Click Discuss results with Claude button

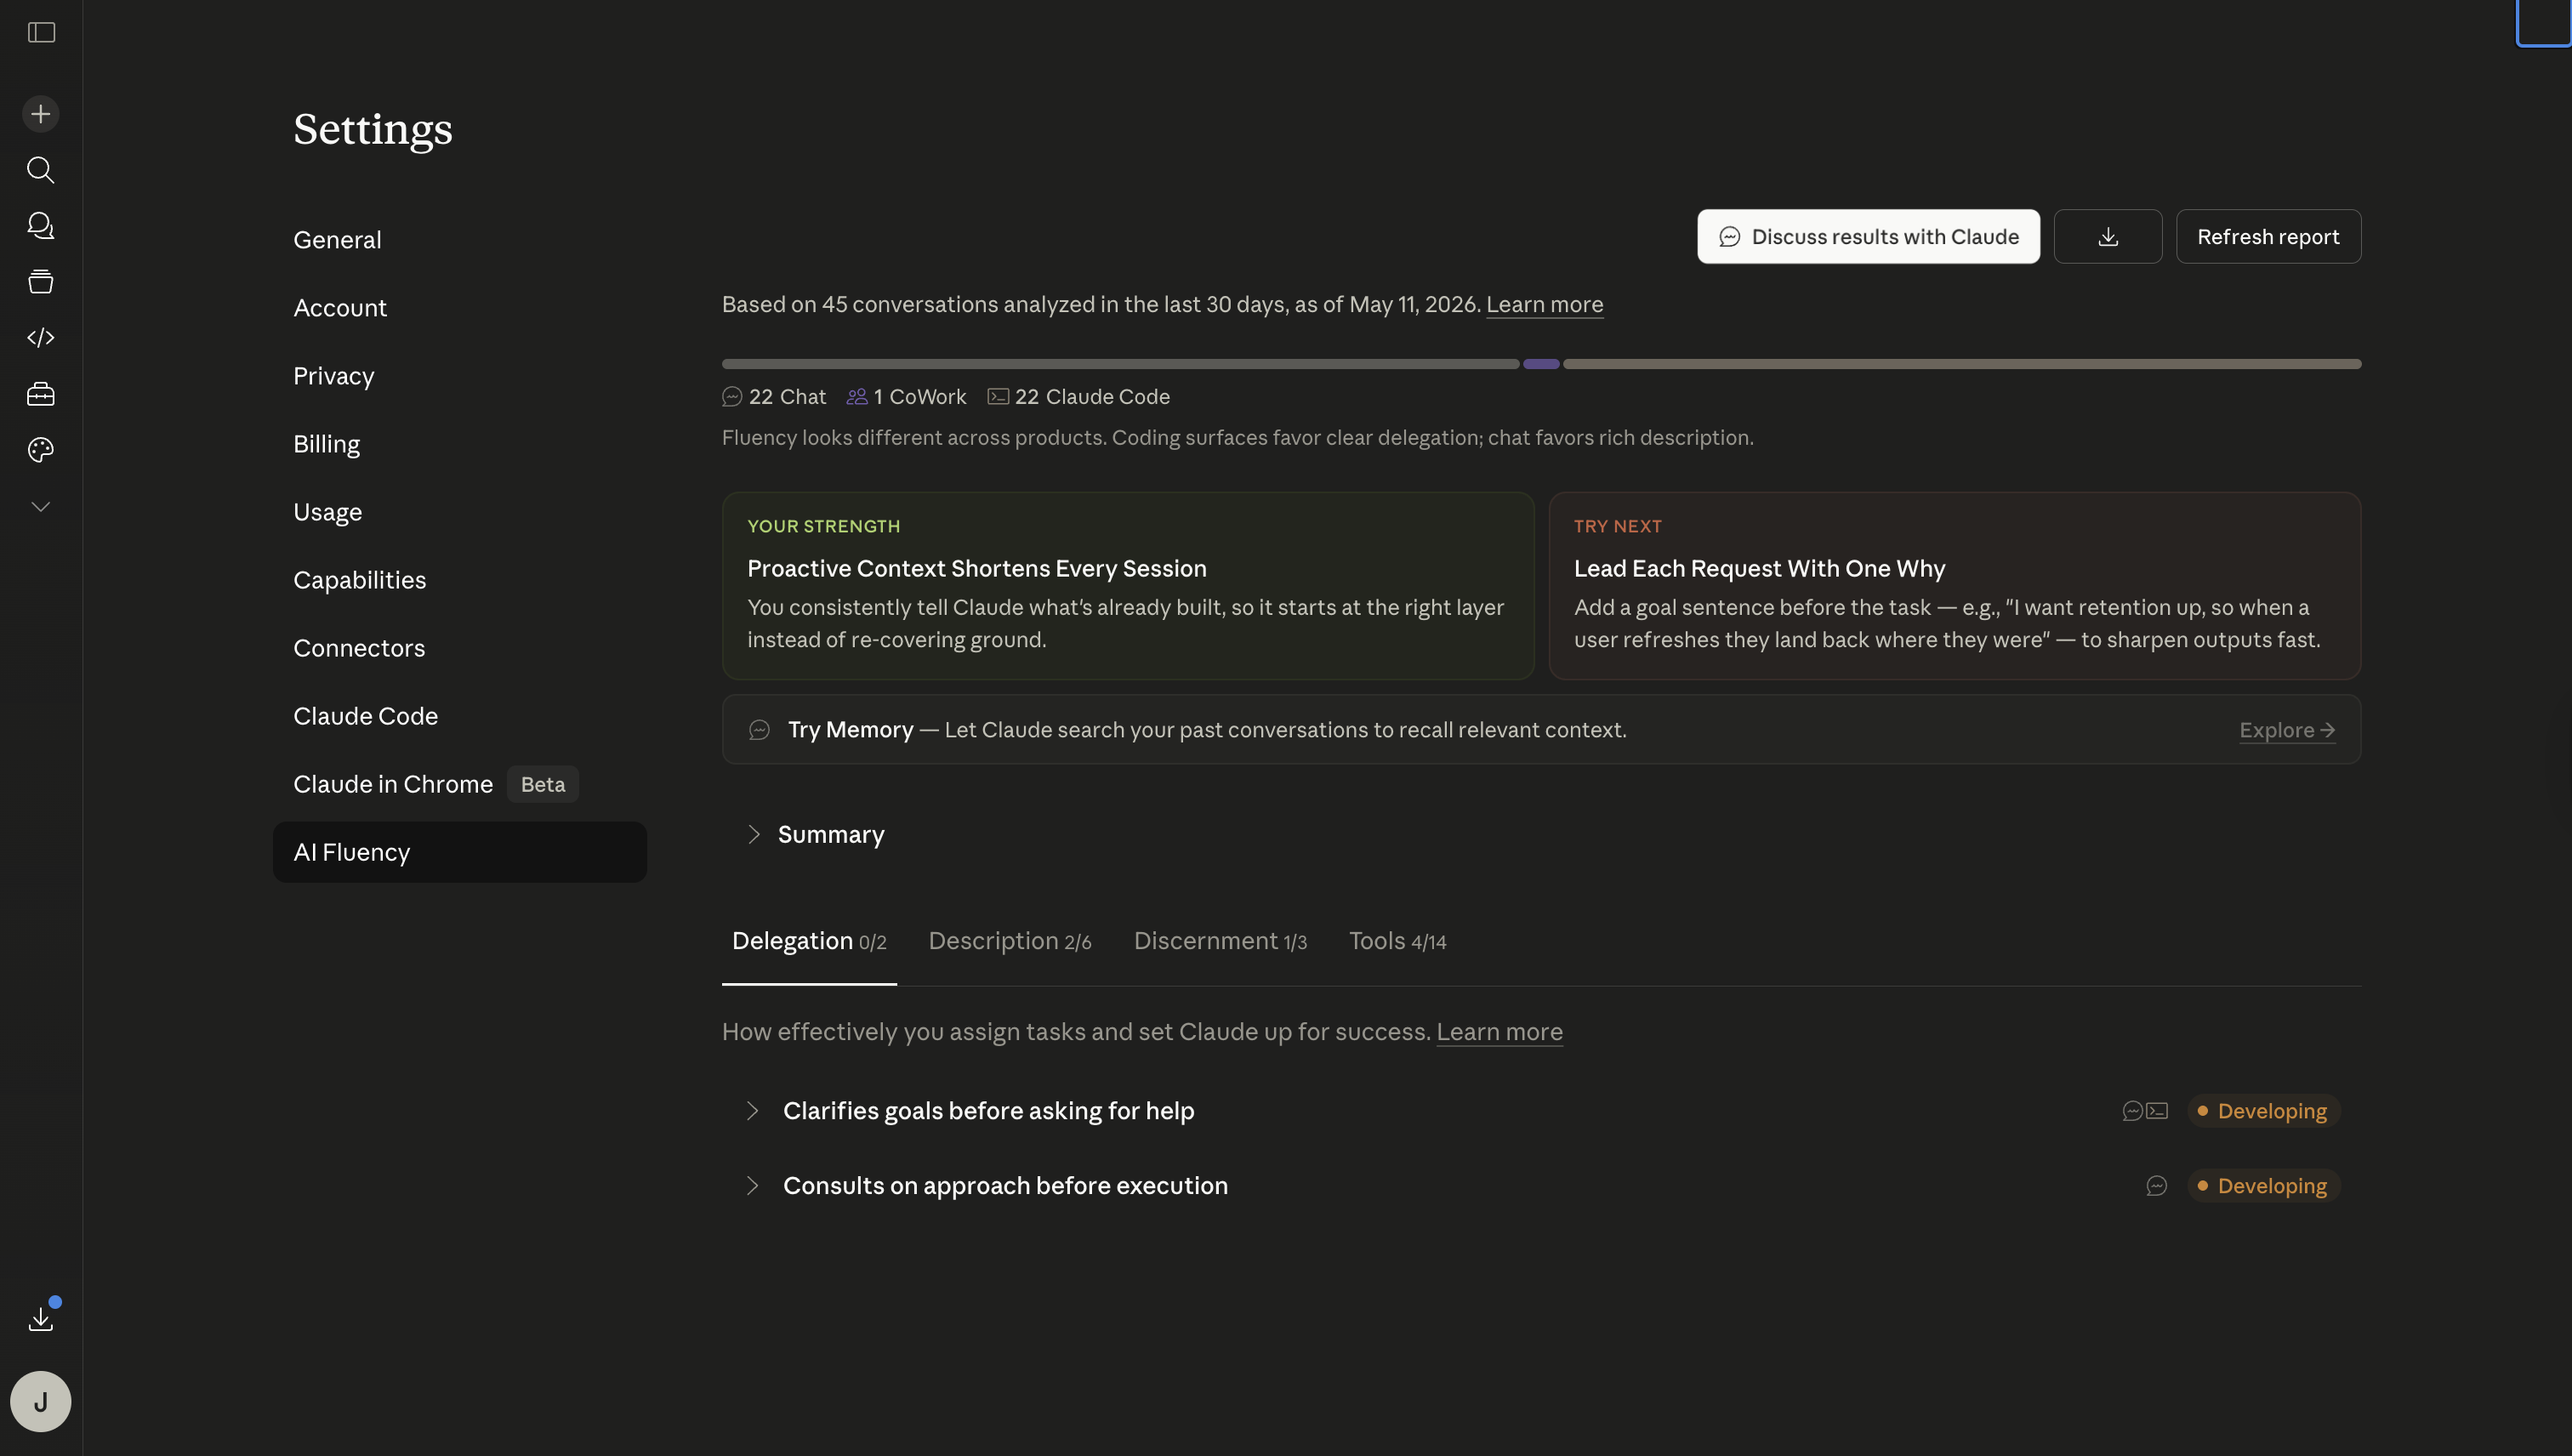tap(1868, 237)
